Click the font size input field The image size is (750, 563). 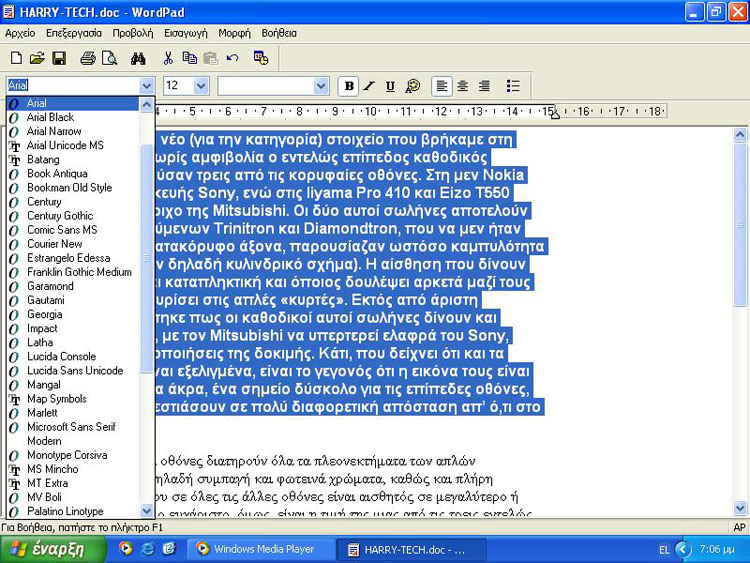tap(179, 86)
